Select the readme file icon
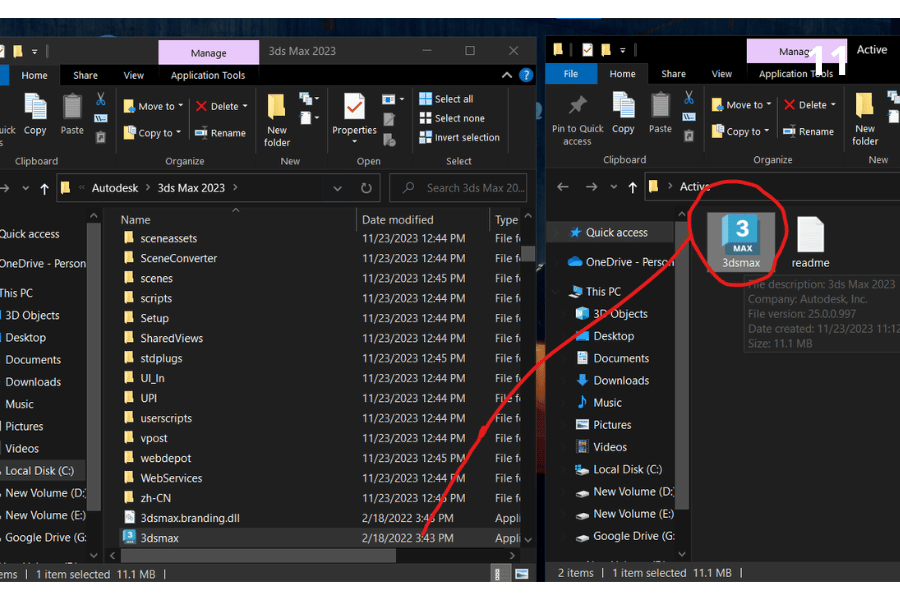 [810, 242]
